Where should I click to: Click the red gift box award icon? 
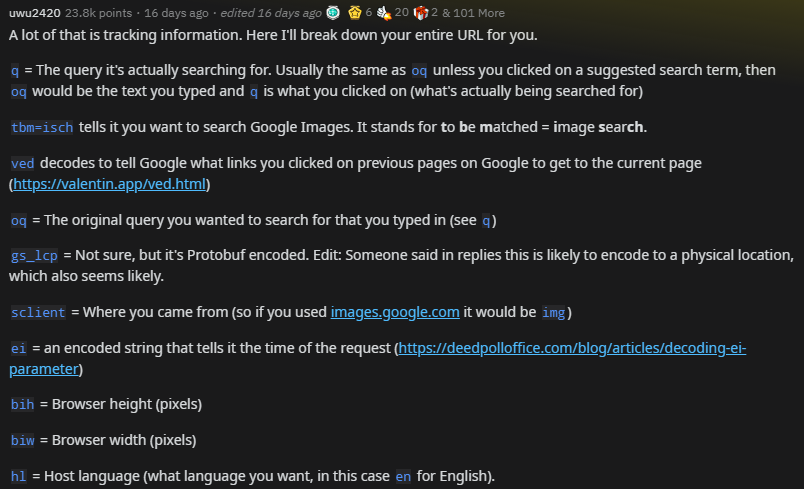click(x=420, y=13)
